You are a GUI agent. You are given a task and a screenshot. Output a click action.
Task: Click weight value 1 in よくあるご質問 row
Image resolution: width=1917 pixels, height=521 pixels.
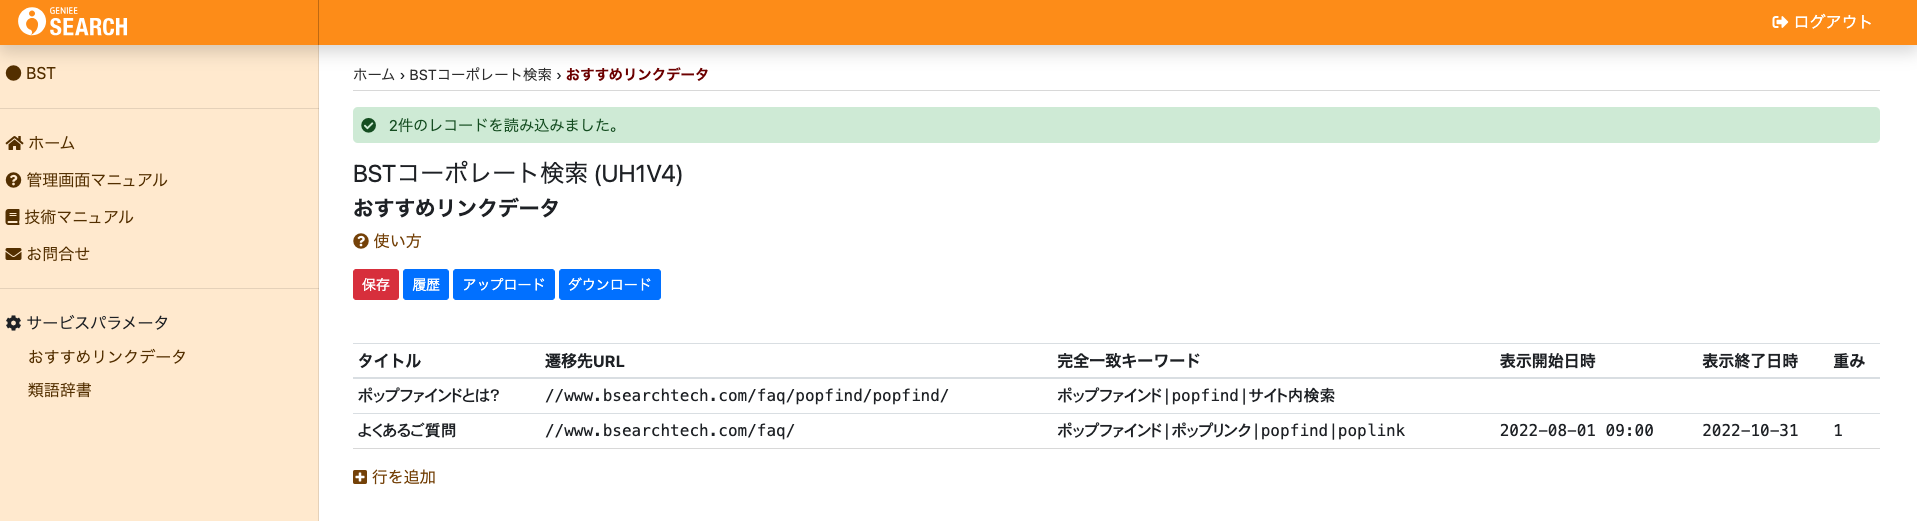point(1838,431)
